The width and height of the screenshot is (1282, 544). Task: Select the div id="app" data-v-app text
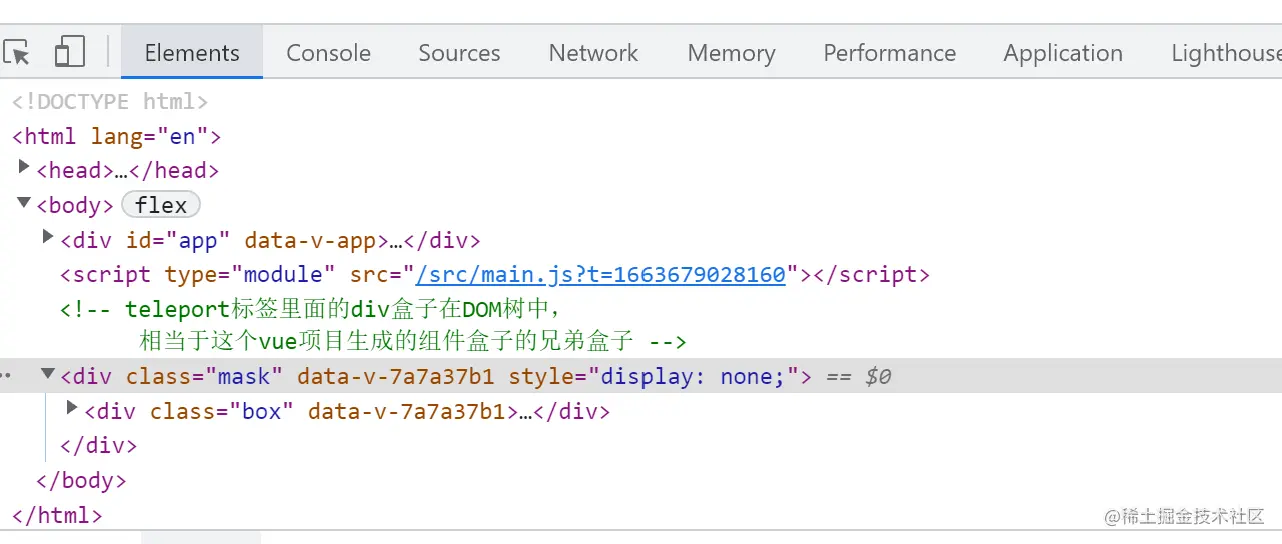pos(270,241)
